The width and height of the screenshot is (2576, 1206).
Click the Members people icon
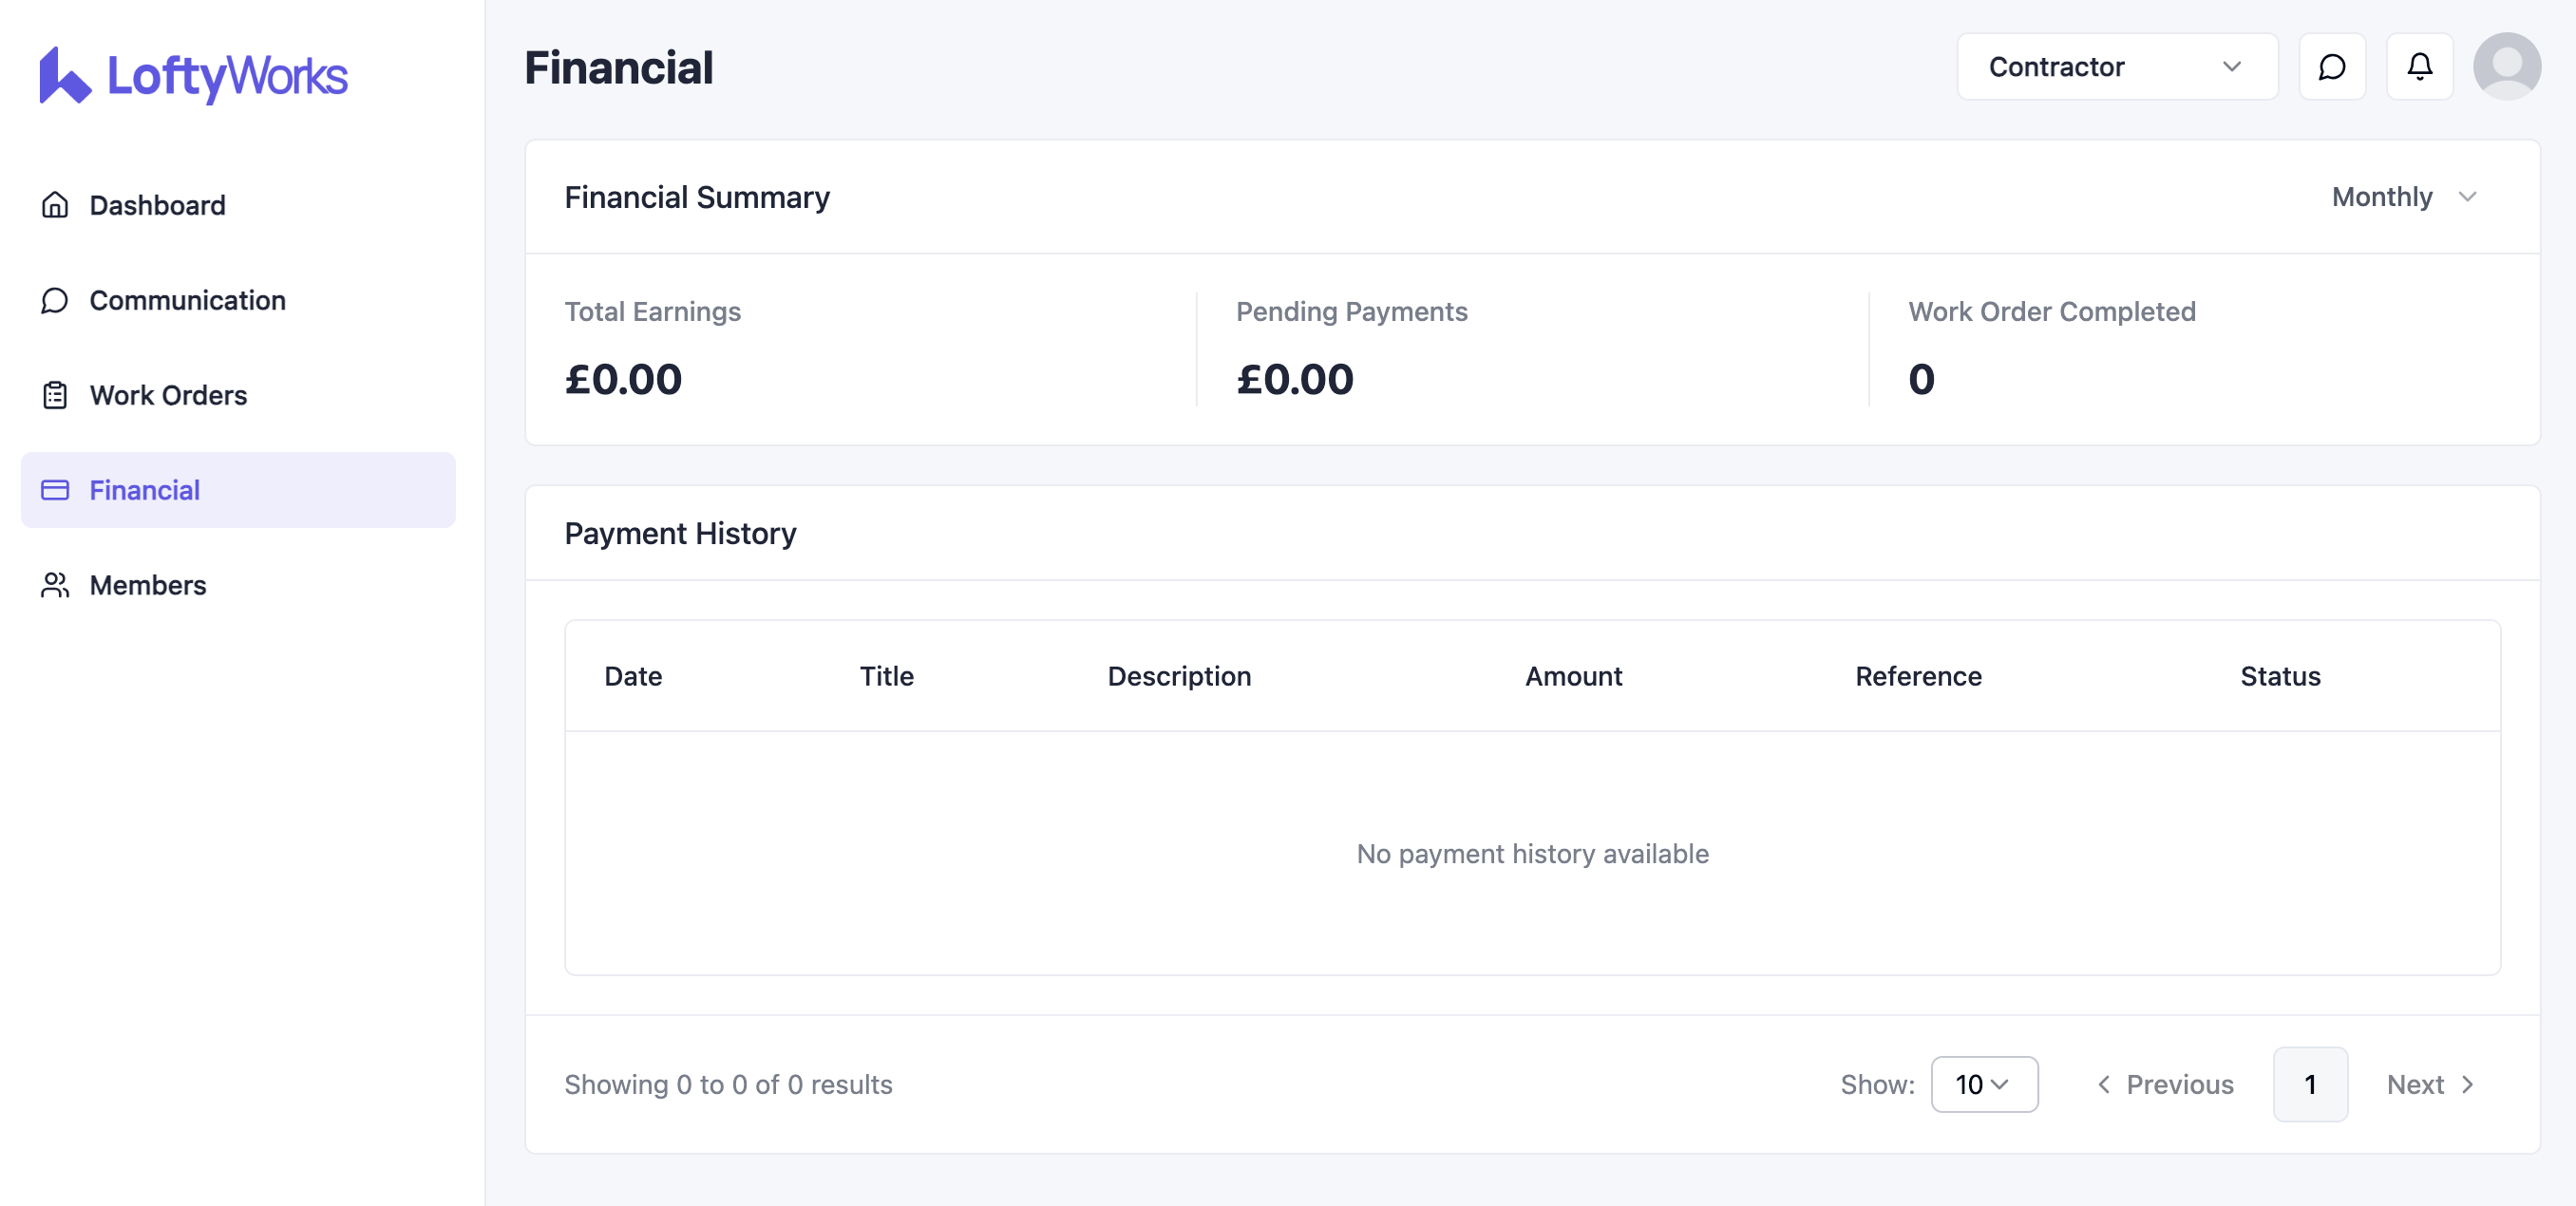pos(55,585)
